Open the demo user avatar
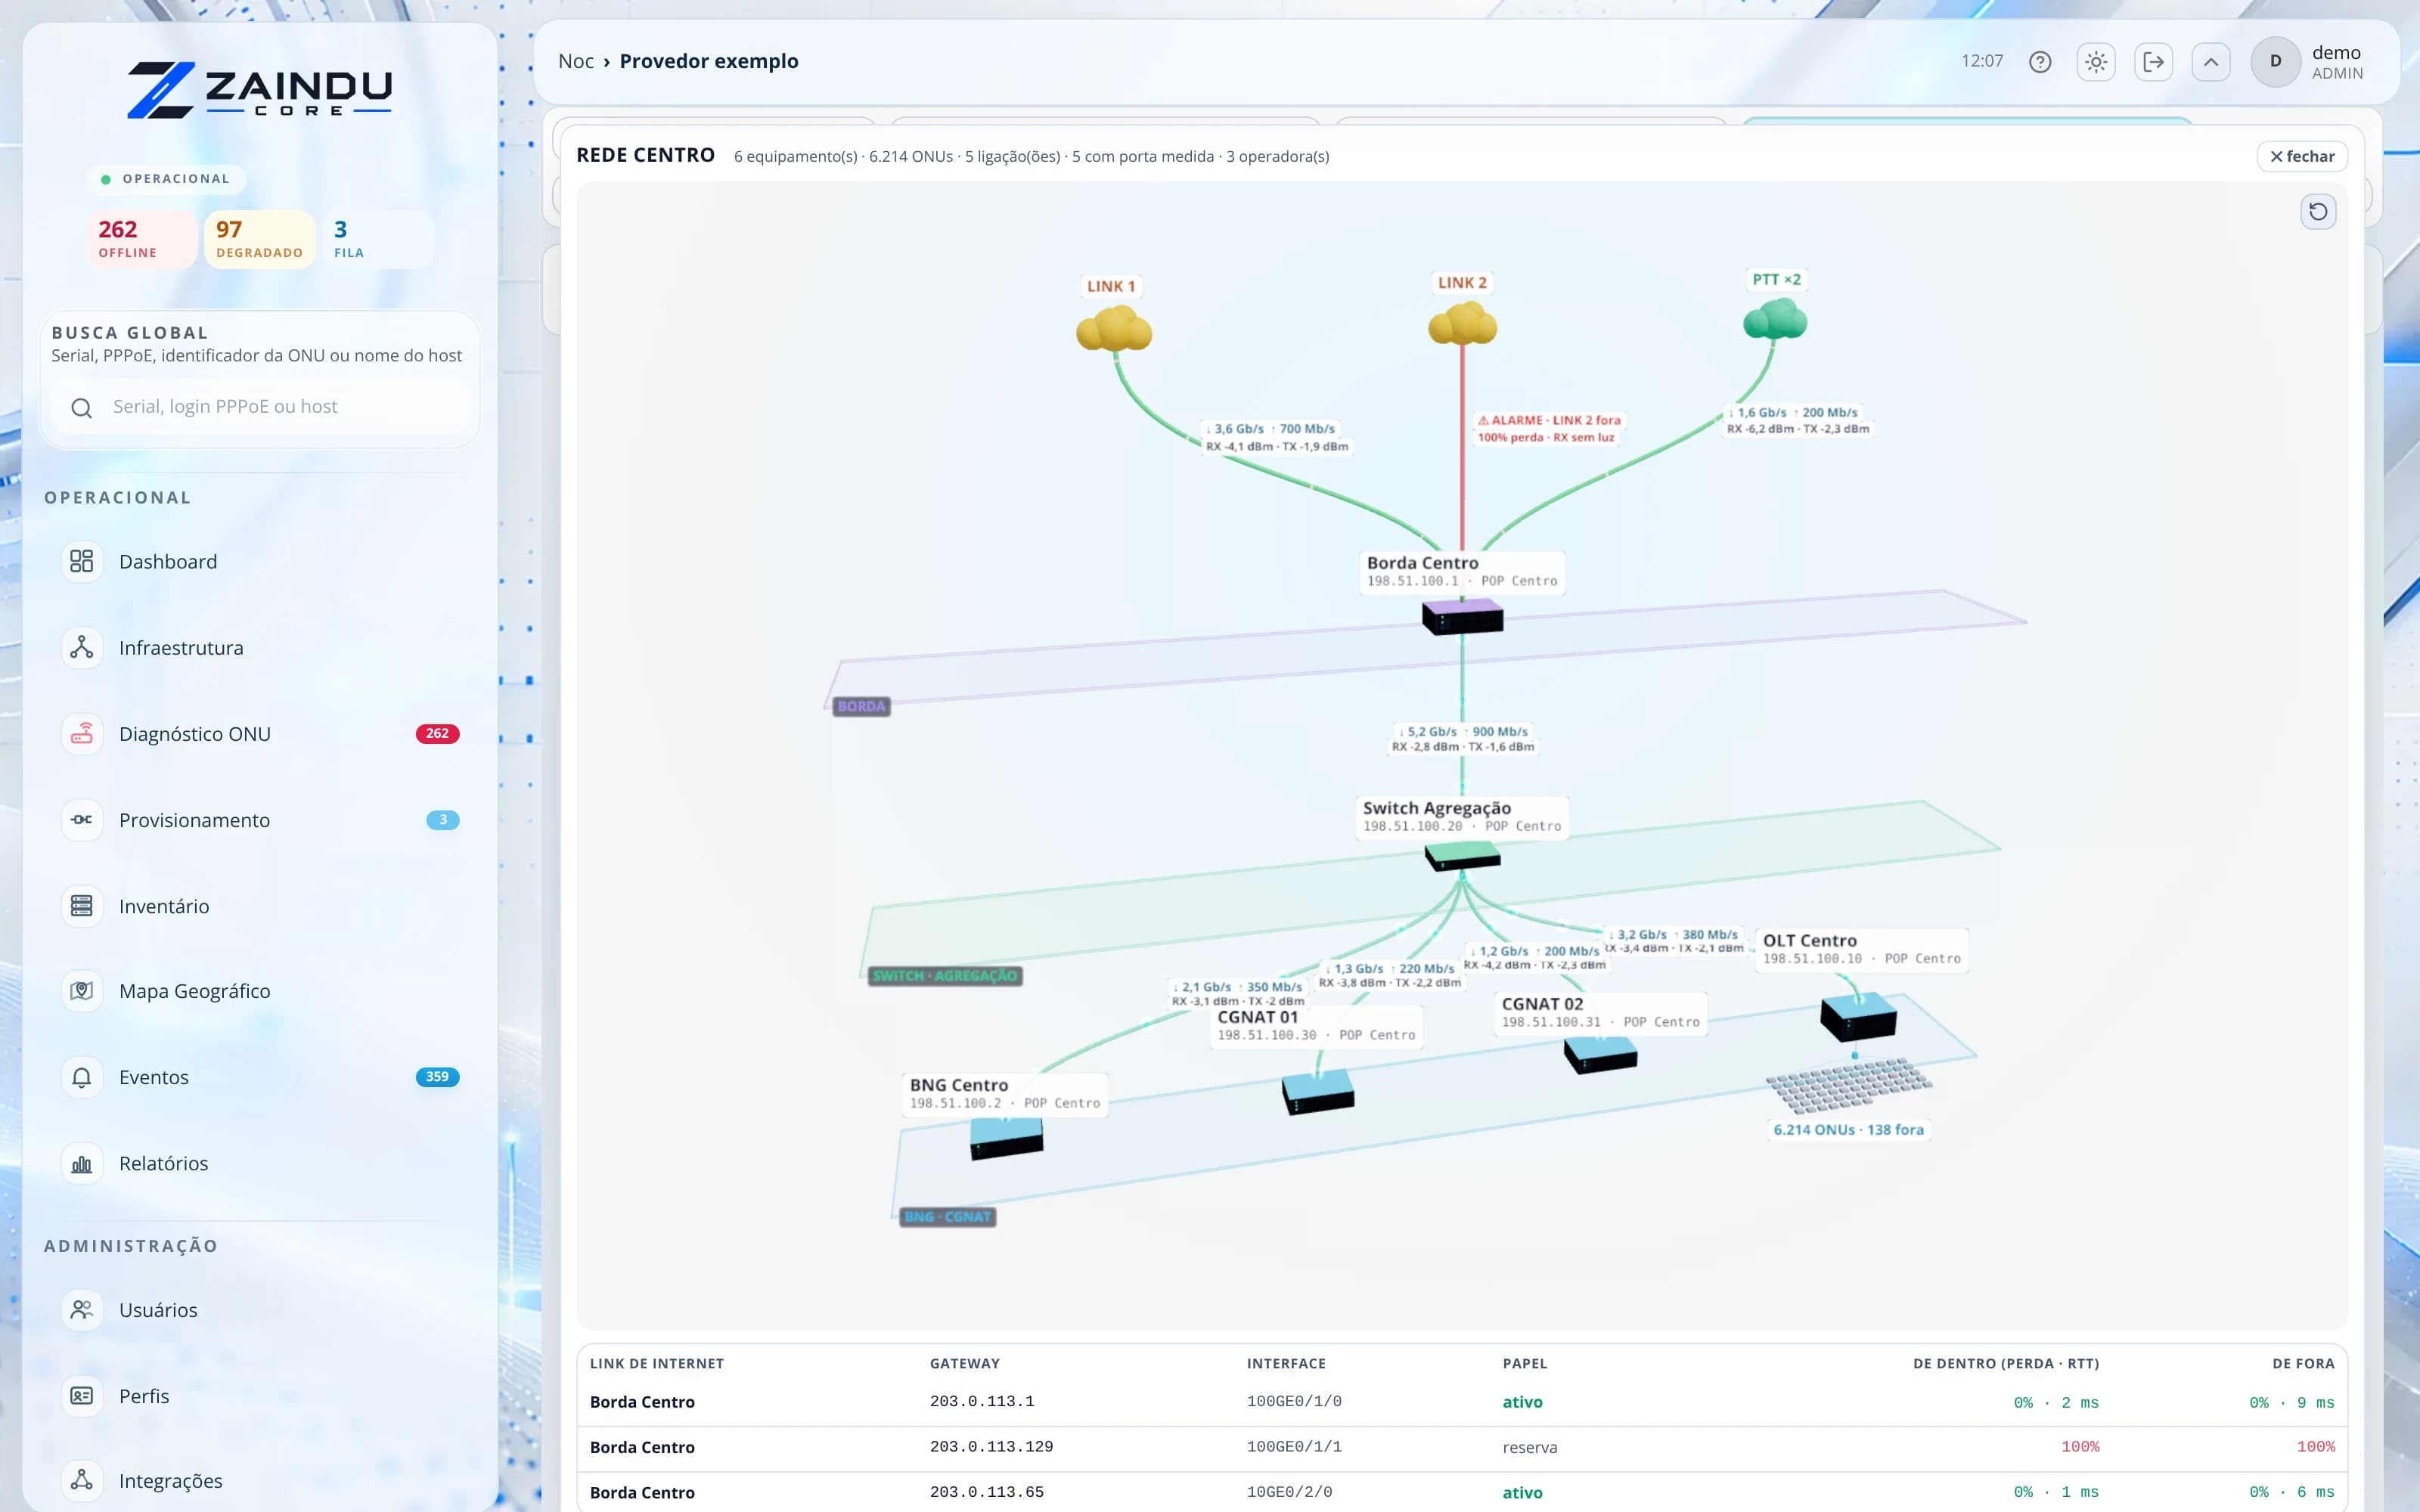Viewport: 2420px width, 1512px height. tap(2275, 62)
